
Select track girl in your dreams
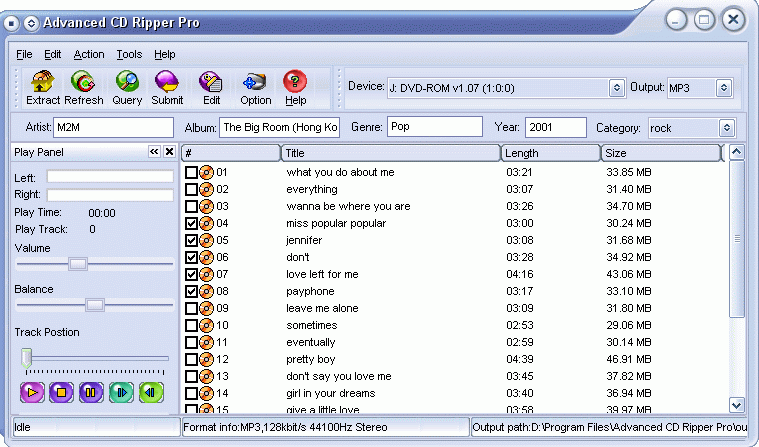point(331,393)
